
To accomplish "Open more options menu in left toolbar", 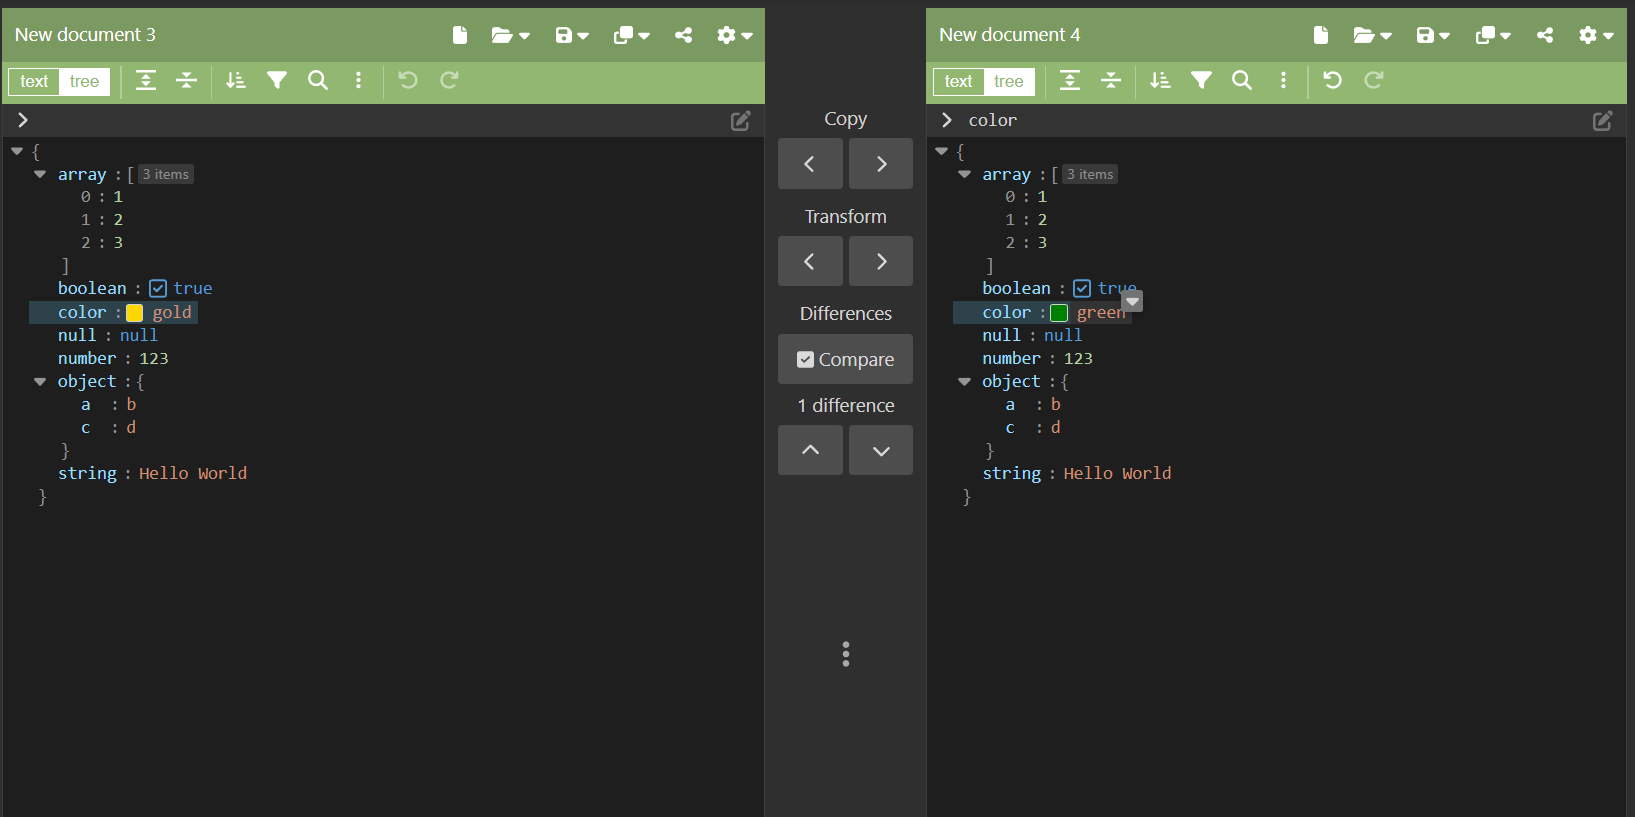I will (x=359, y=80).
